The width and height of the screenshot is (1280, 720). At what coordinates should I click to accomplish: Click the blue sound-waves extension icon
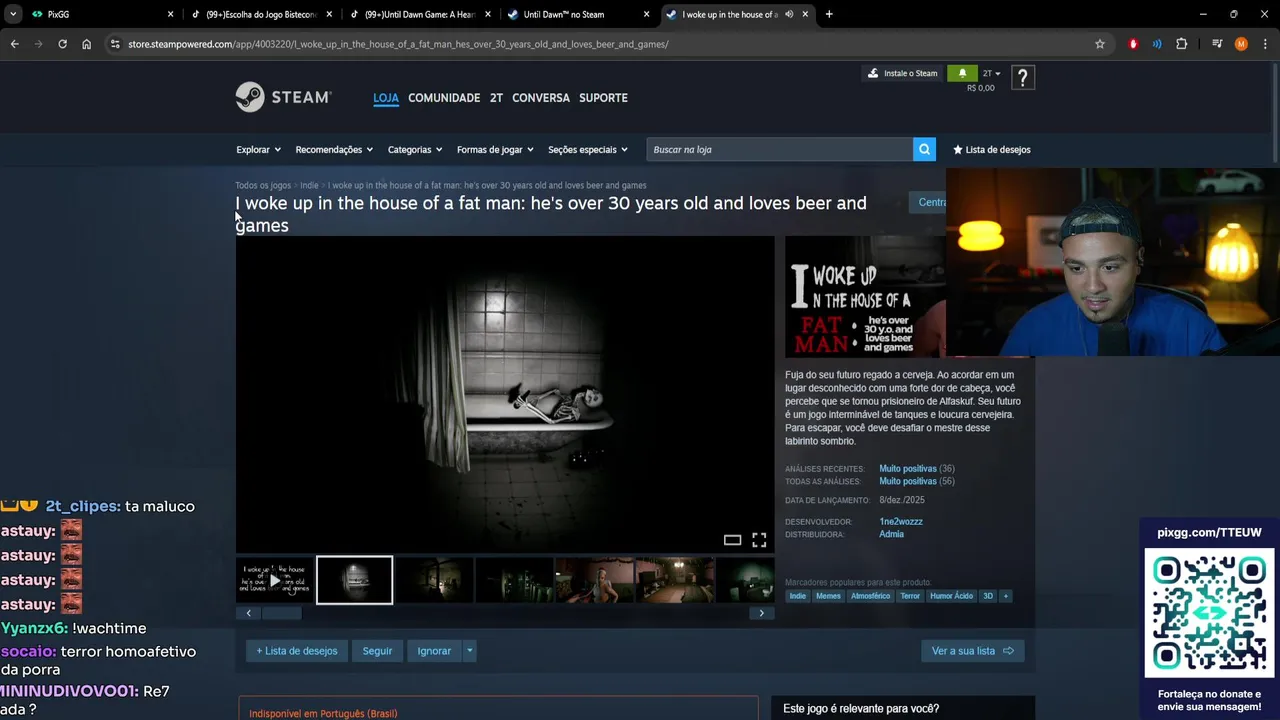pyautogui.click(x=1157, y=44)
